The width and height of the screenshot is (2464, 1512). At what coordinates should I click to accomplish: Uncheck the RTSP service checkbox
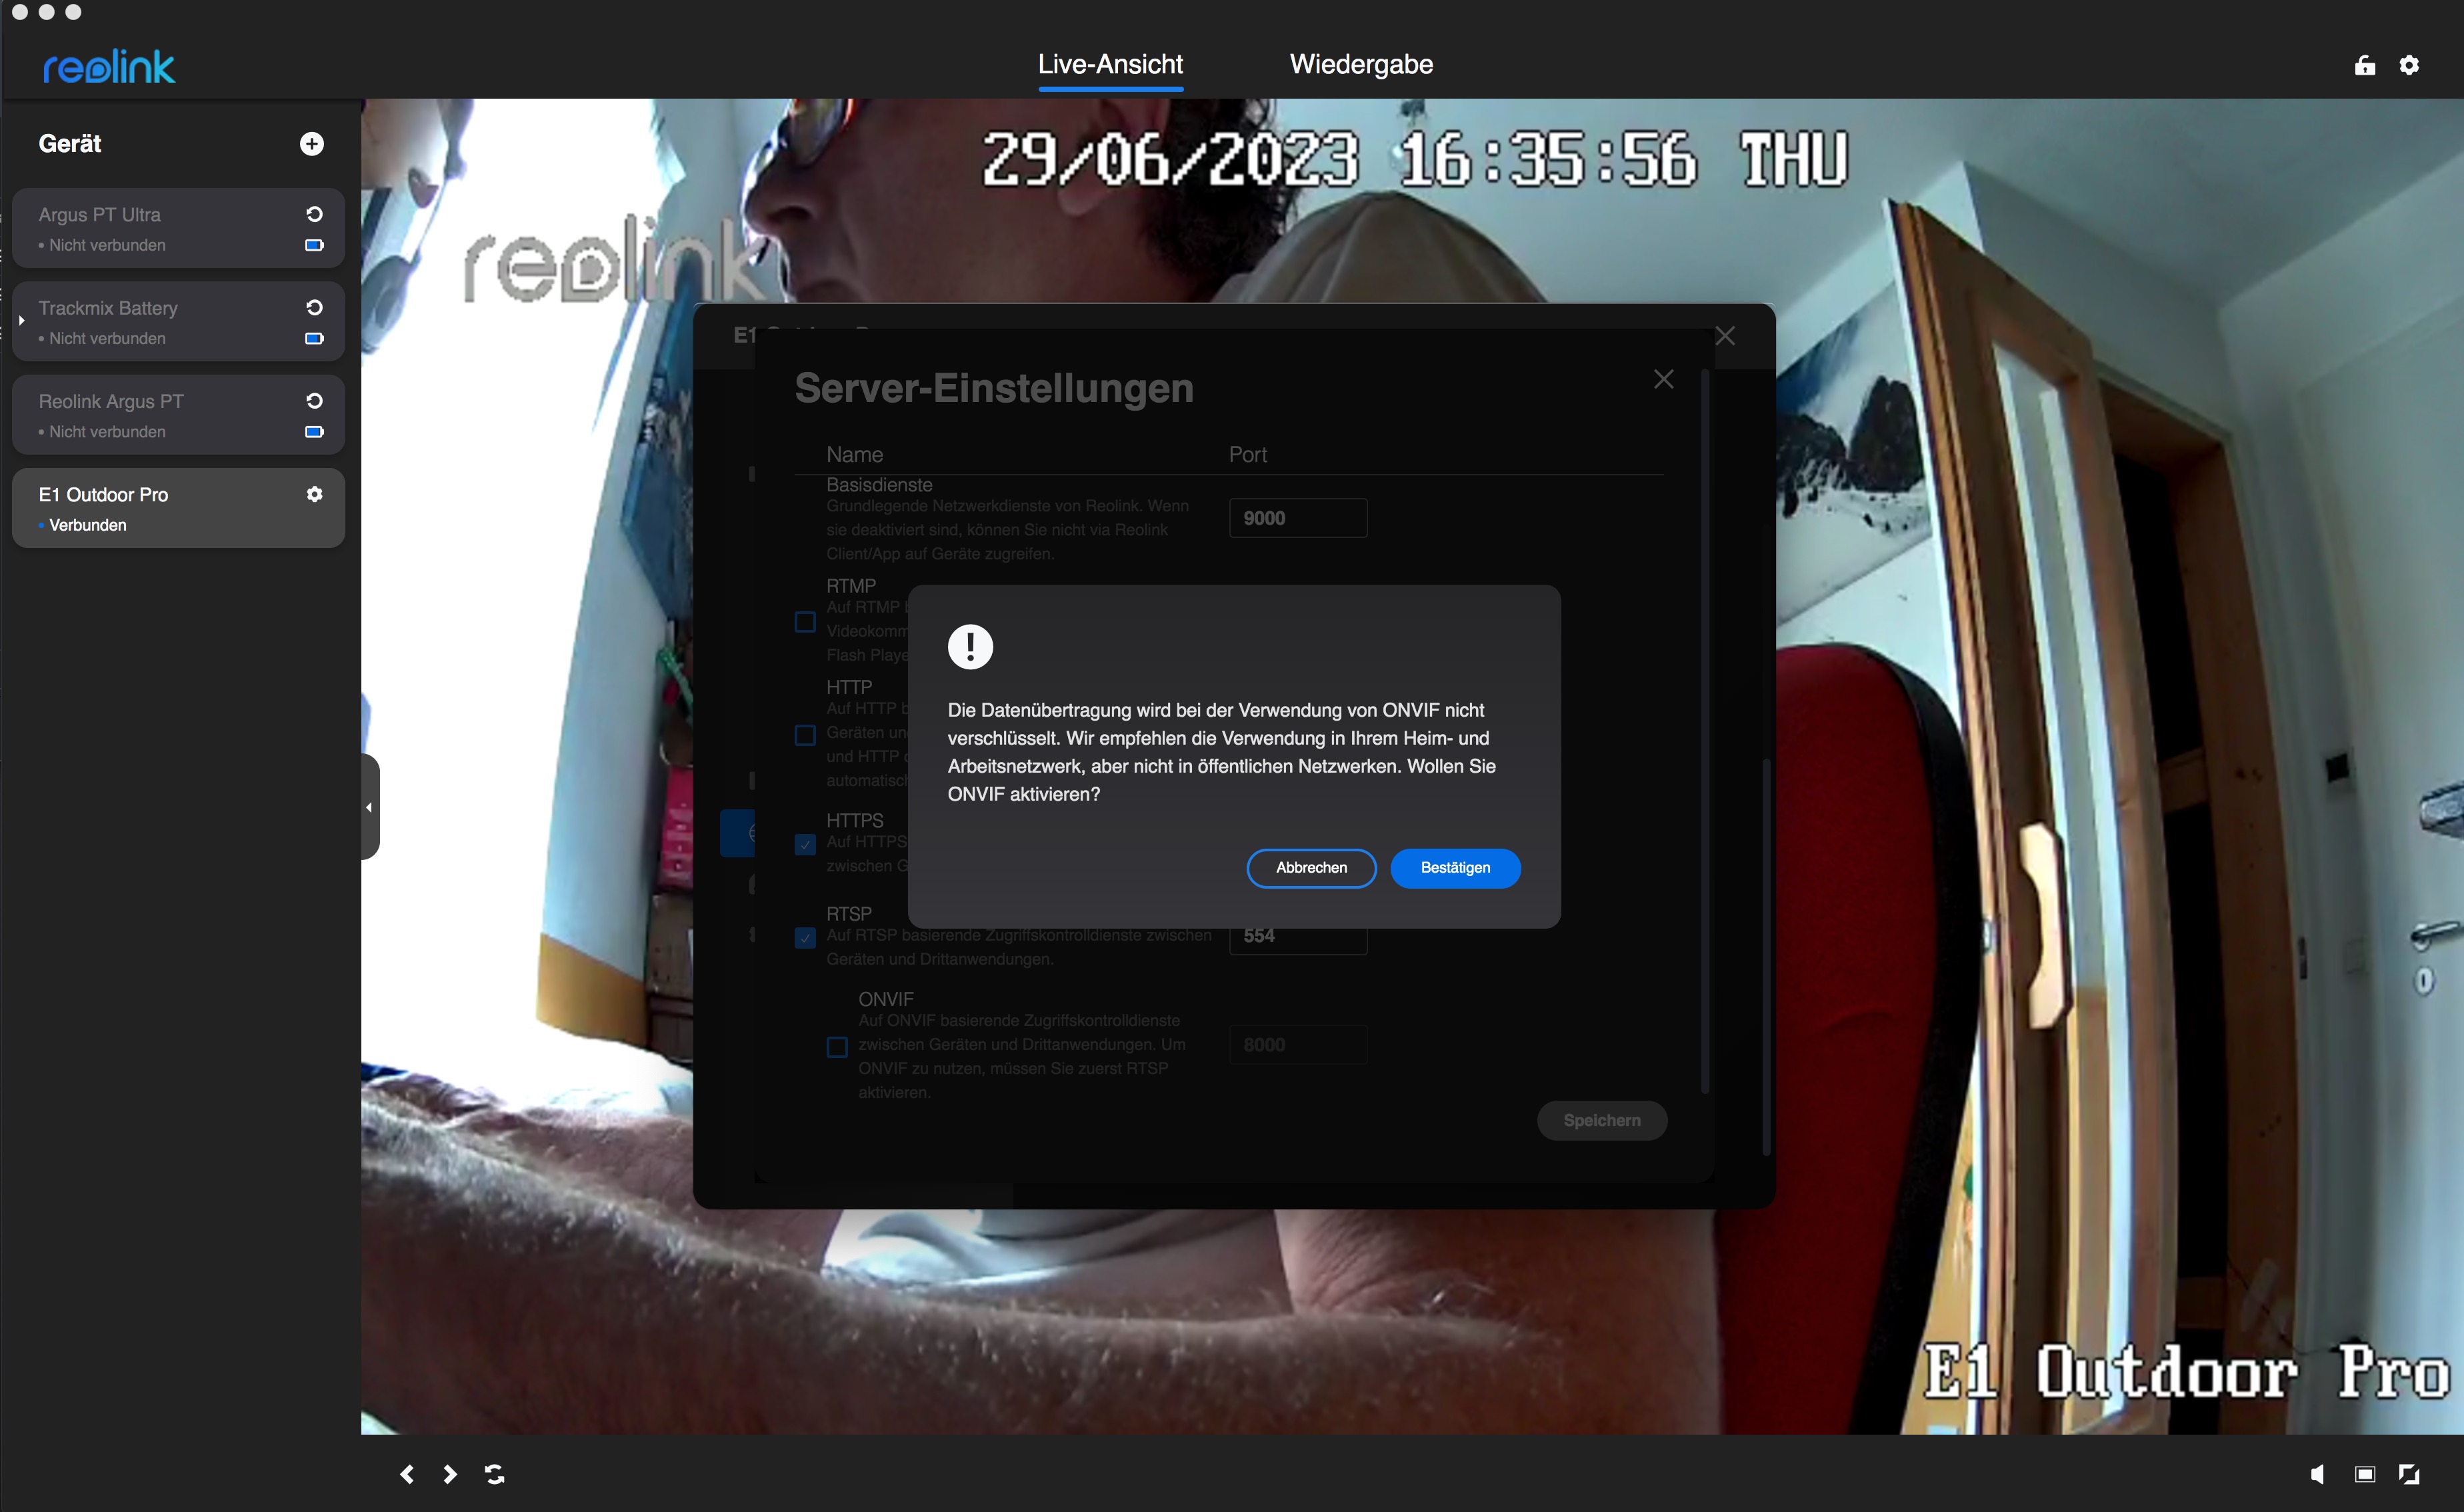click(x=805, y=937)
